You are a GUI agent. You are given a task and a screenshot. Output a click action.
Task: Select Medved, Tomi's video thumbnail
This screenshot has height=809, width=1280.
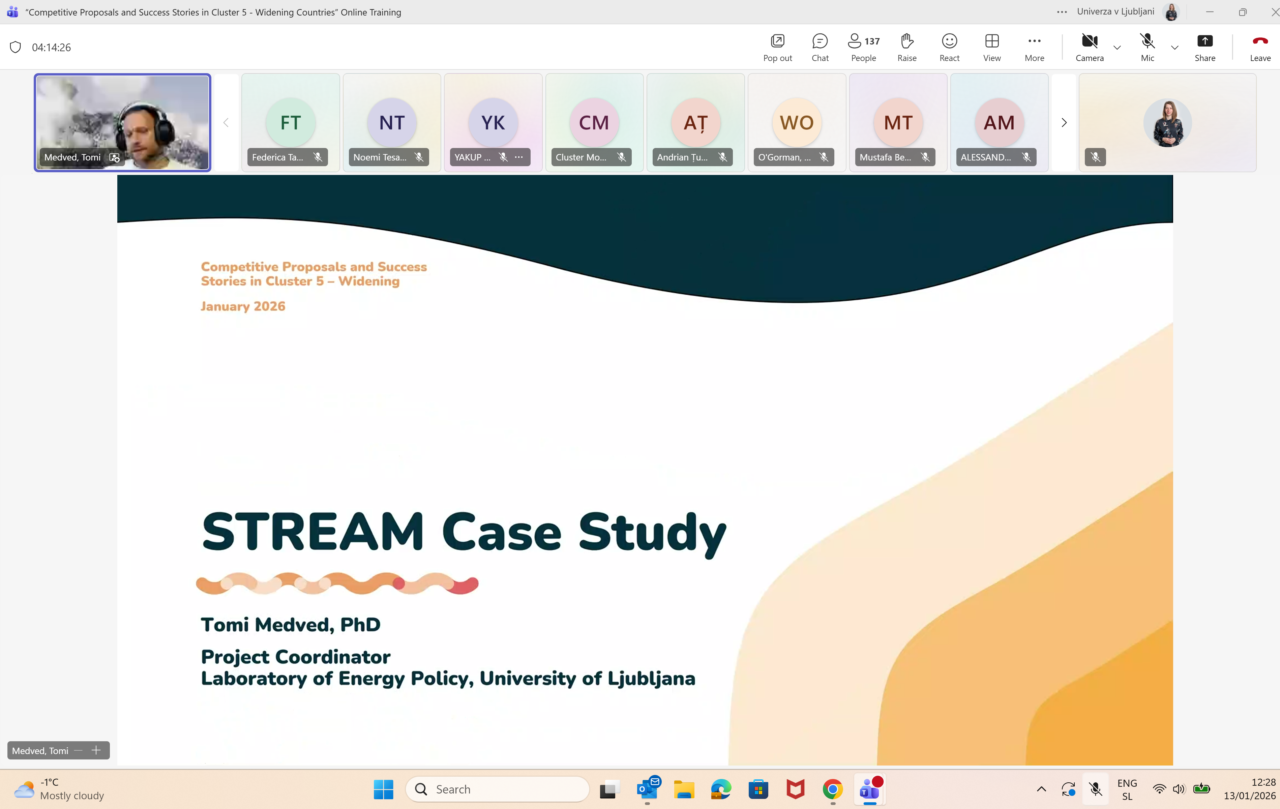click(122, 122)
